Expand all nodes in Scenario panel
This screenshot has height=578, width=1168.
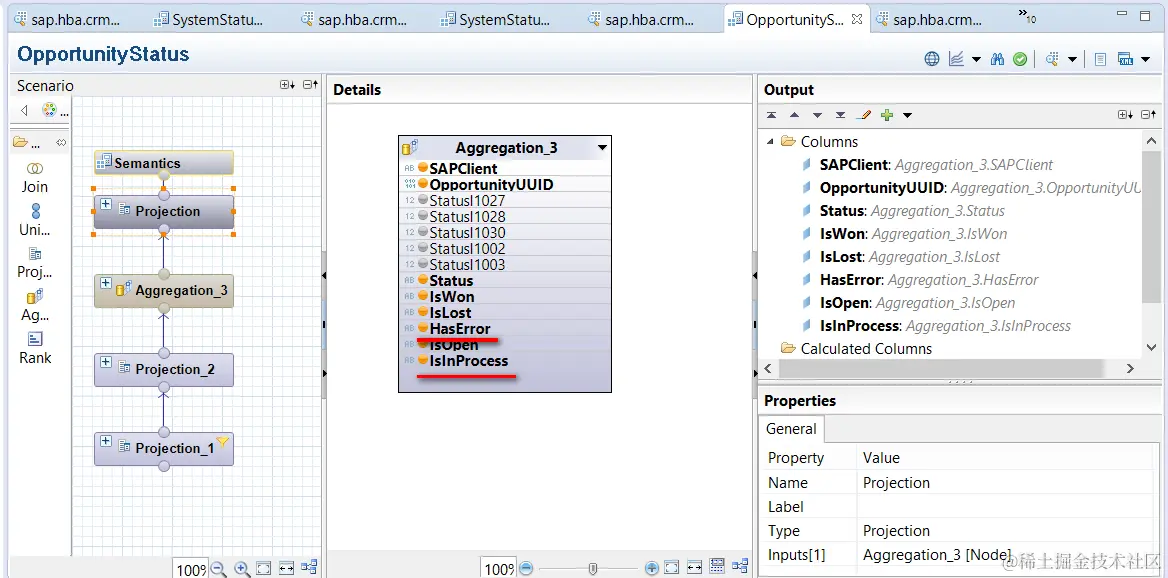click(288, 85)
